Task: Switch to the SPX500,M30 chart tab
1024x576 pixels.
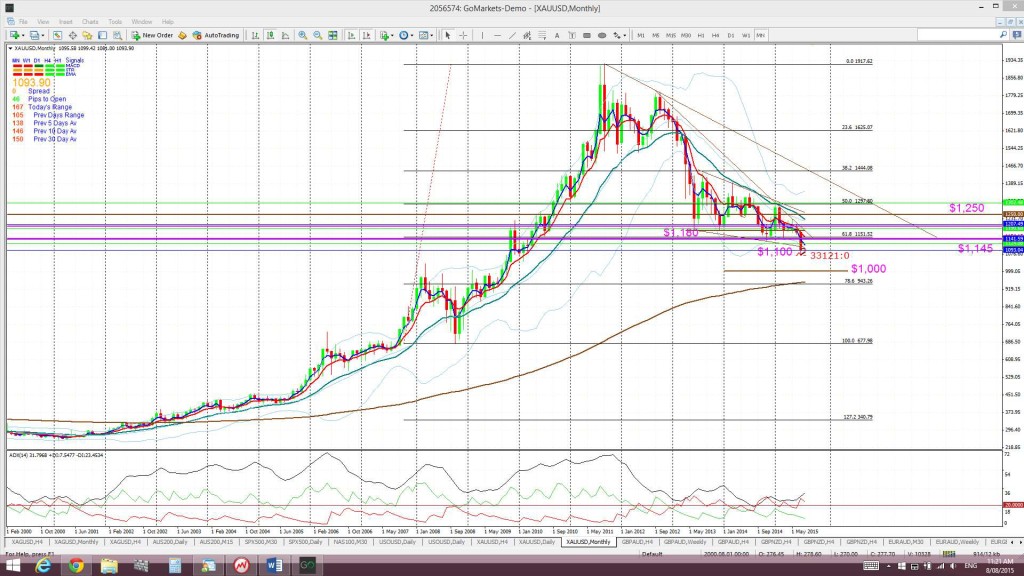Action: [x=261, y=542]
